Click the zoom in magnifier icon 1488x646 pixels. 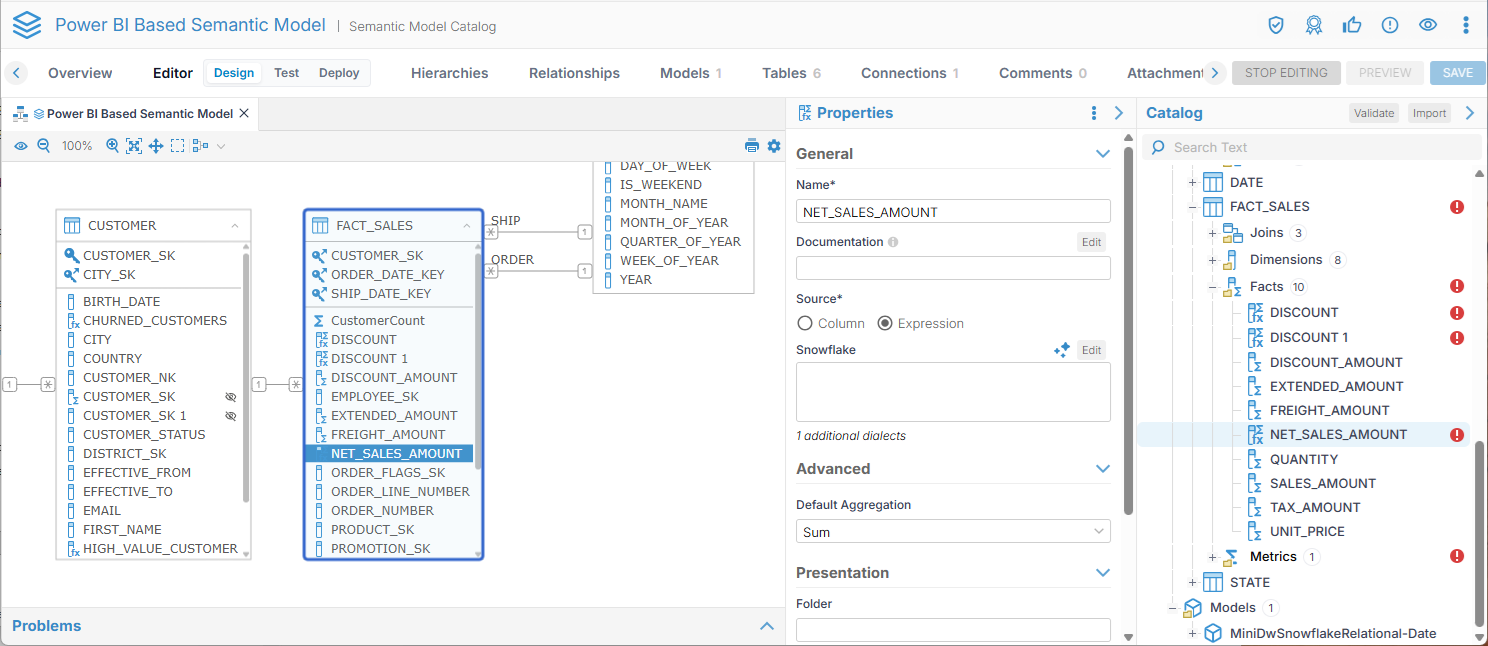click(x=112, y=146)
